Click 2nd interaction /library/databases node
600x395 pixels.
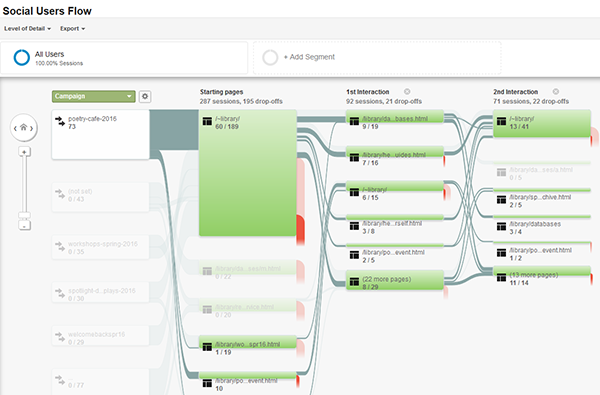pyautogui.click(x=542, y=217)
